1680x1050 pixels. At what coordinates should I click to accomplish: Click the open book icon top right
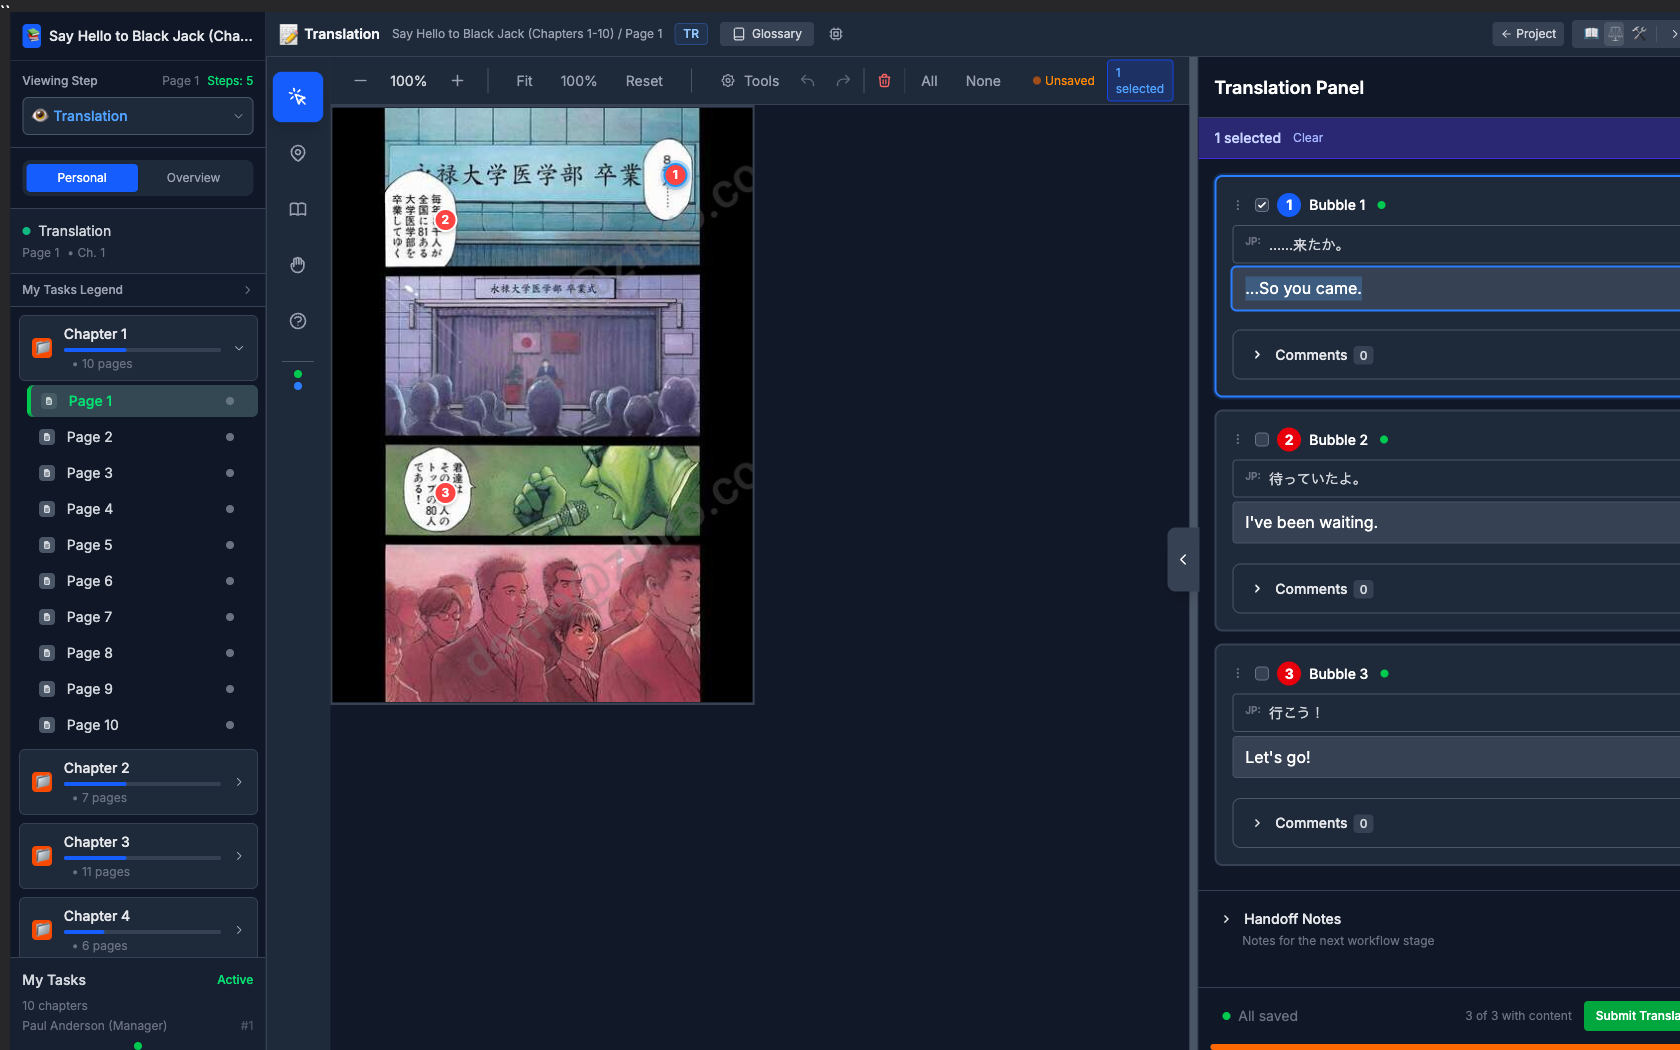pos(1591,34)
